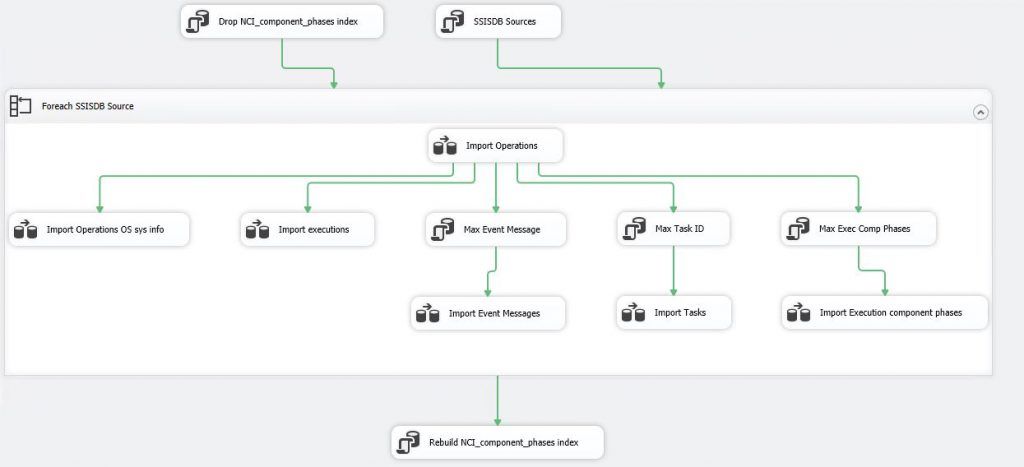The width and height of the screenshot is (1024, 467).
Task: Select the Max Task ID task label
Action: [680, 229]
